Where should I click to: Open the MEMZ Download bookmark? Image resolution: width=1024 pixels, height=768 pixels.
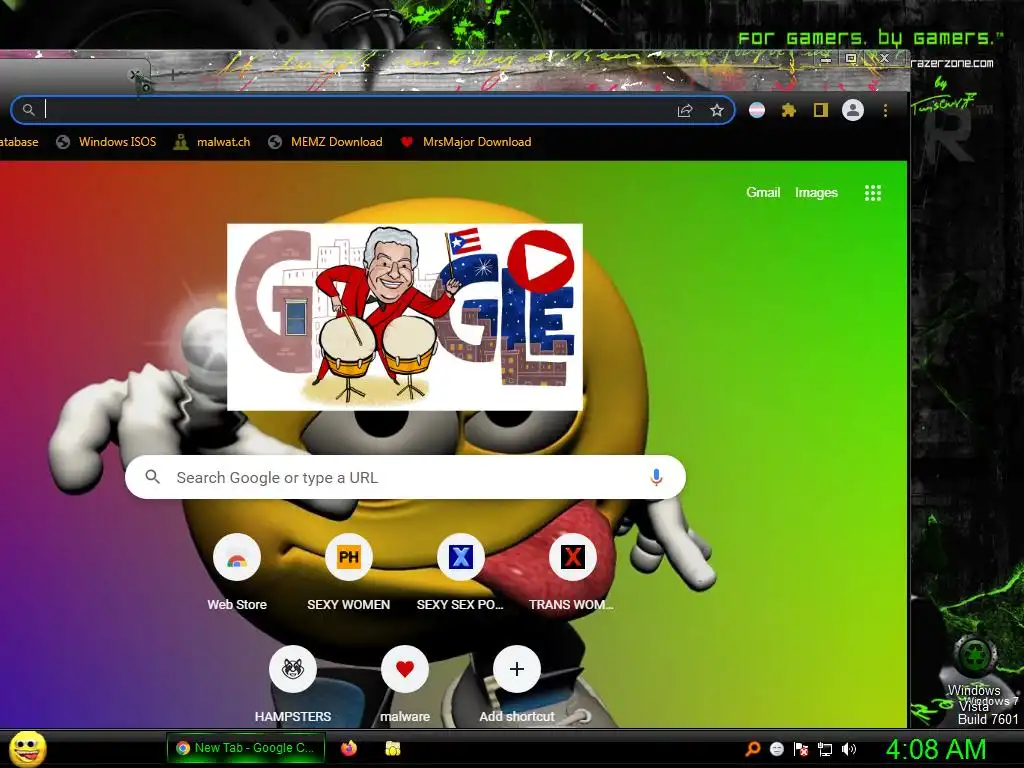click(325, 142)
